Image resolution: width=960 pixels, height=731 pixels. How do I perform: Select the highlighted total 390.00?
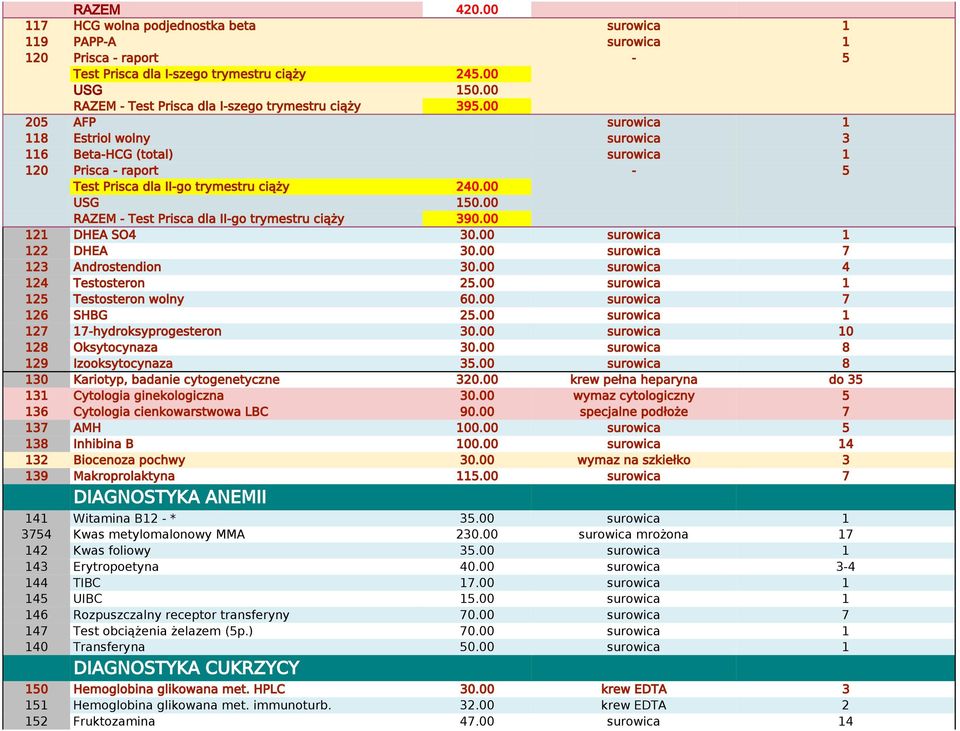tap(477, 219)
